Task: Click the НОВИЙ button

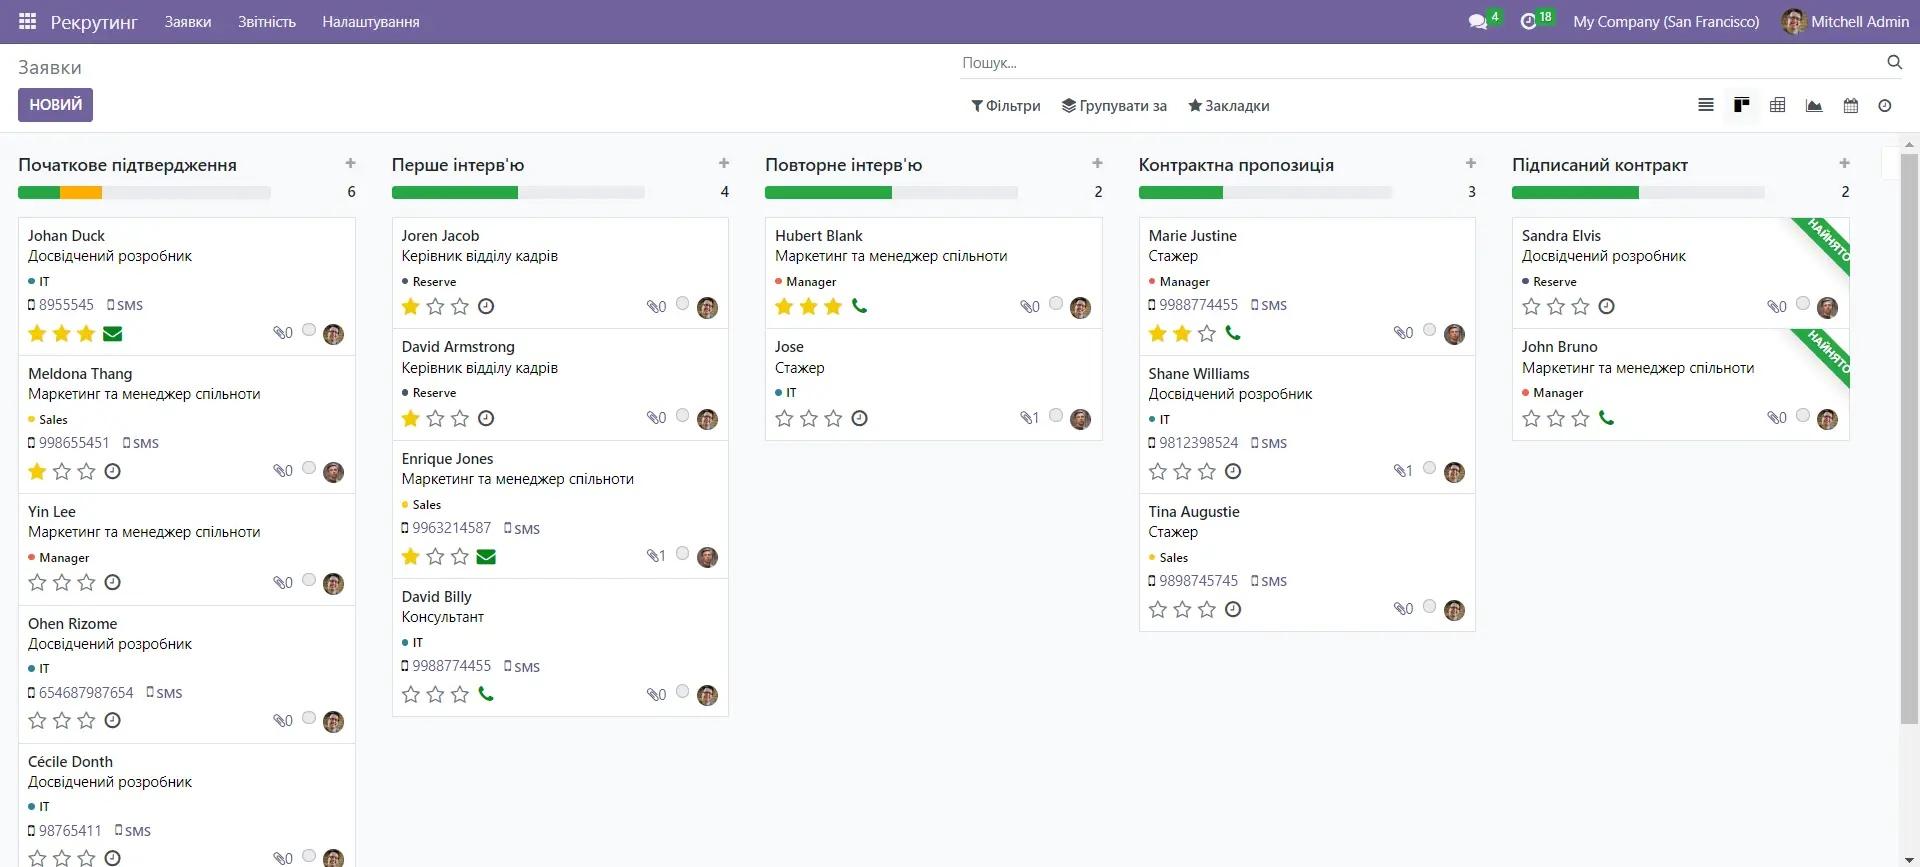Action: [x=55, y=105]
